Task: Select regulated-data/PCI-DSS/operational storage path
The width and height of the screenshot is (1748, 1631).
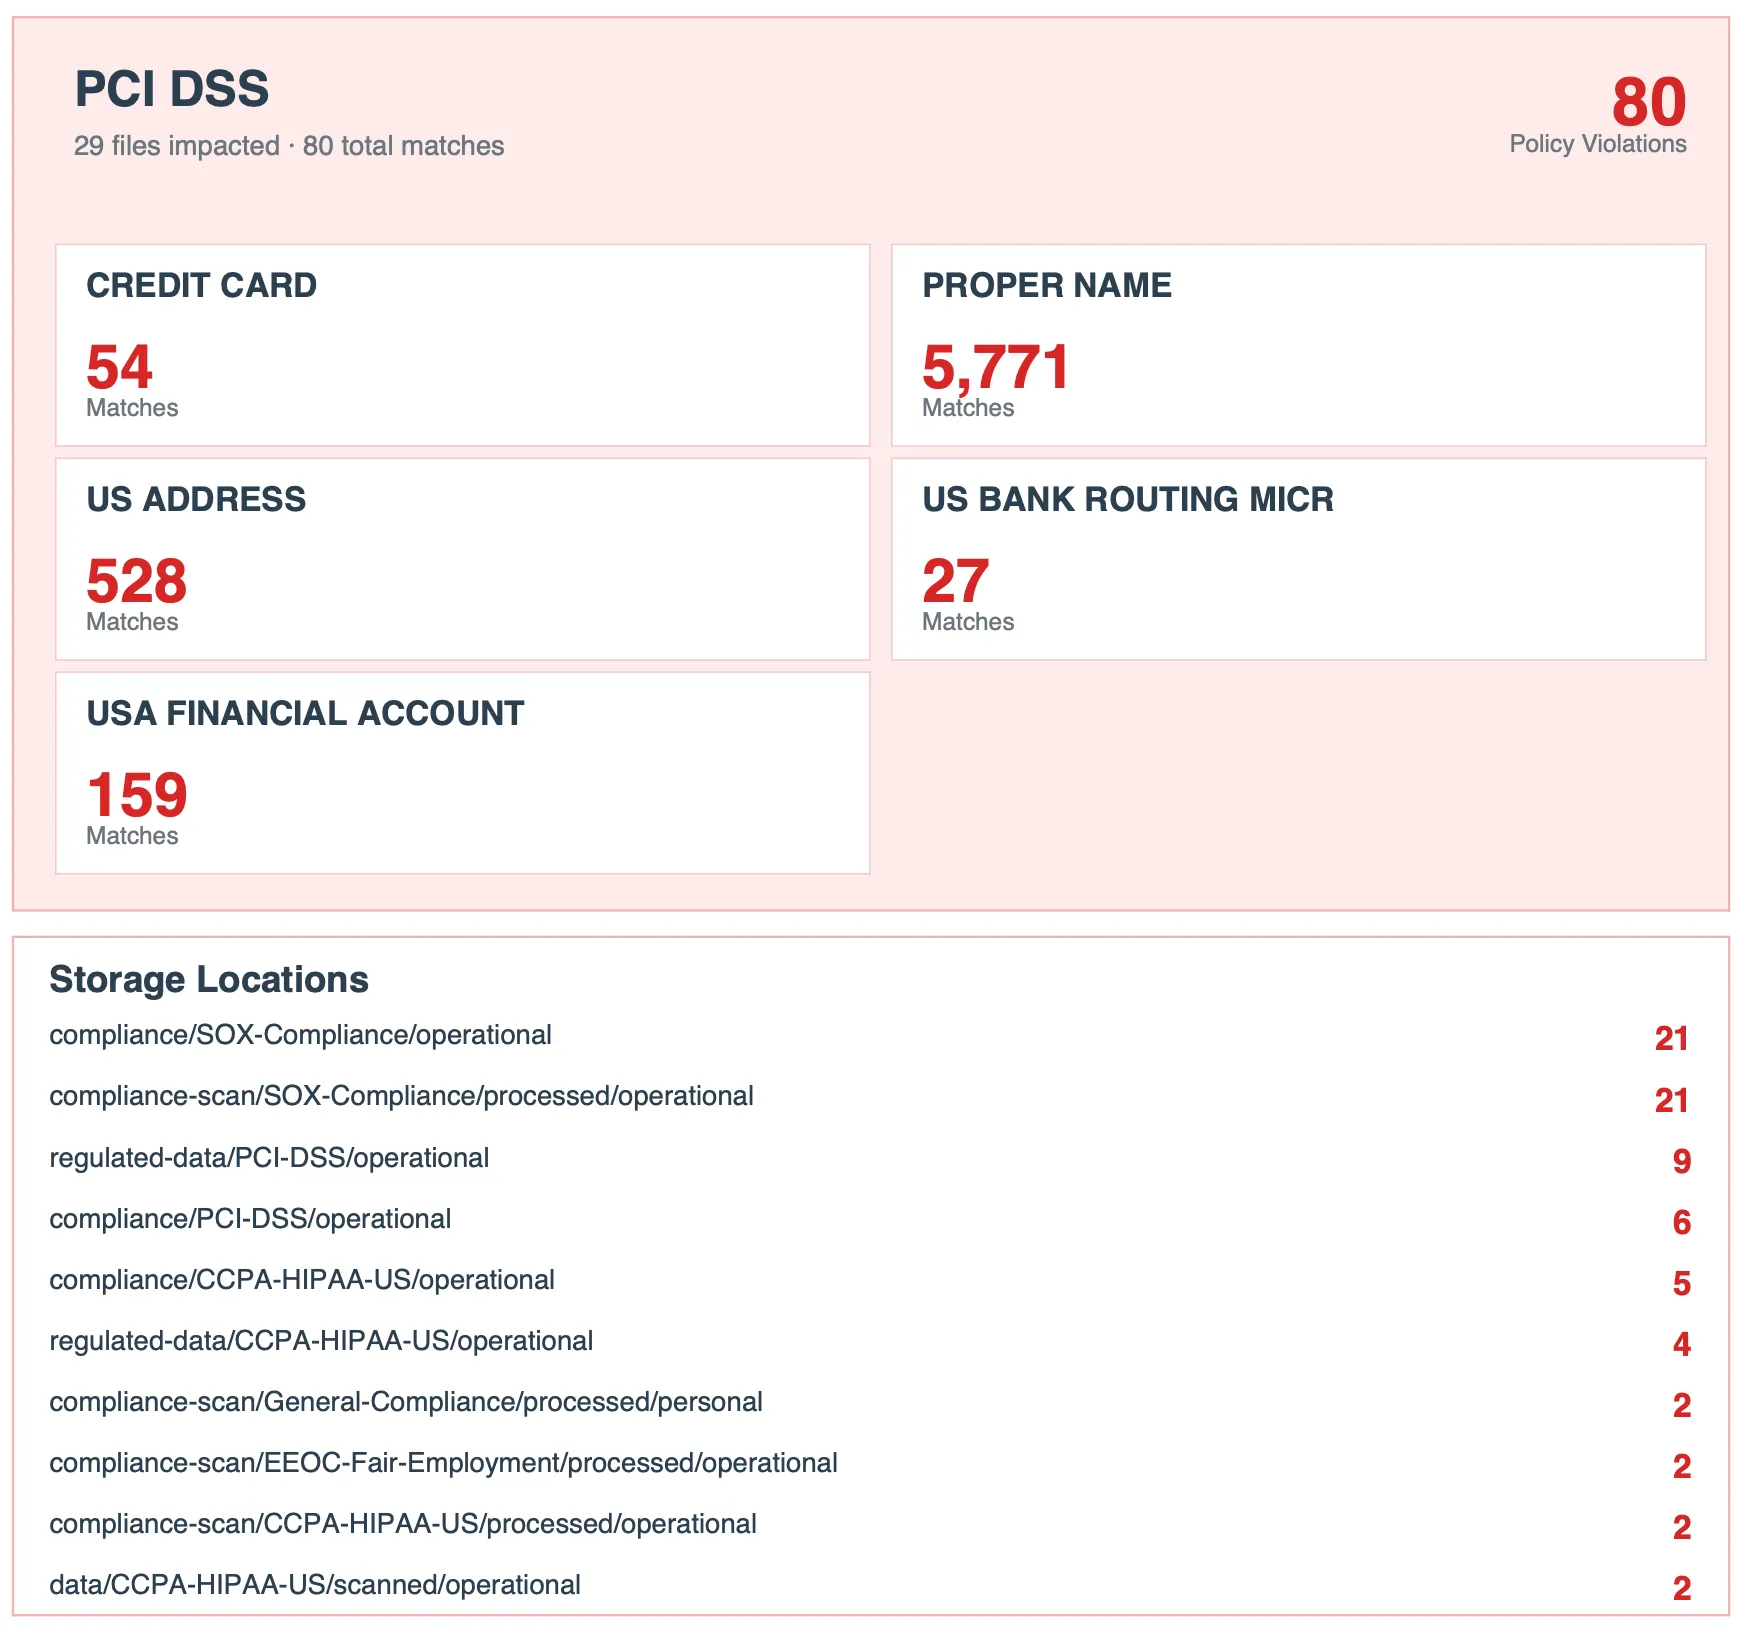Action: [x=269, y=1158]
